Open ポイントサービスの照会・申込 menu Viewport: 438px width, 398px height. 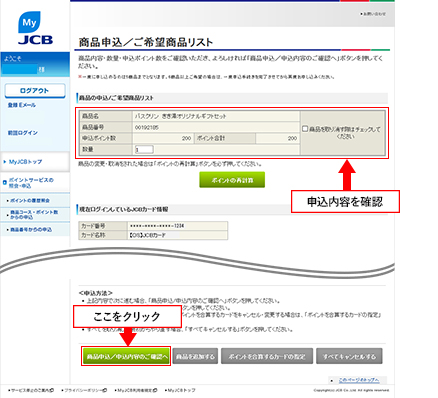[31, 183]
